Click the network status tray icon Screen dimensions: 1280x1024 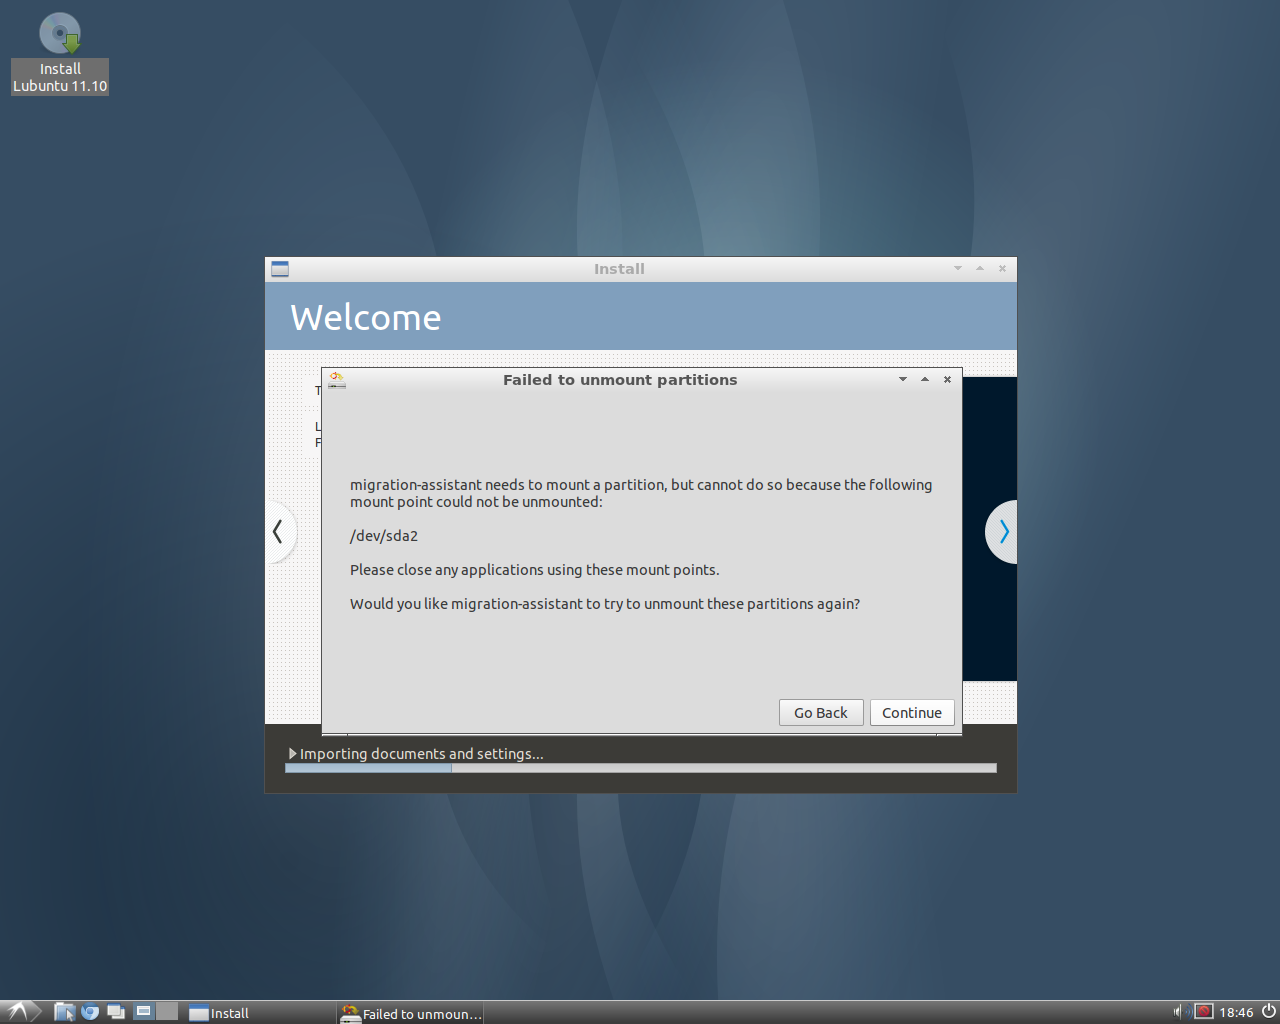point(1204,1012)
